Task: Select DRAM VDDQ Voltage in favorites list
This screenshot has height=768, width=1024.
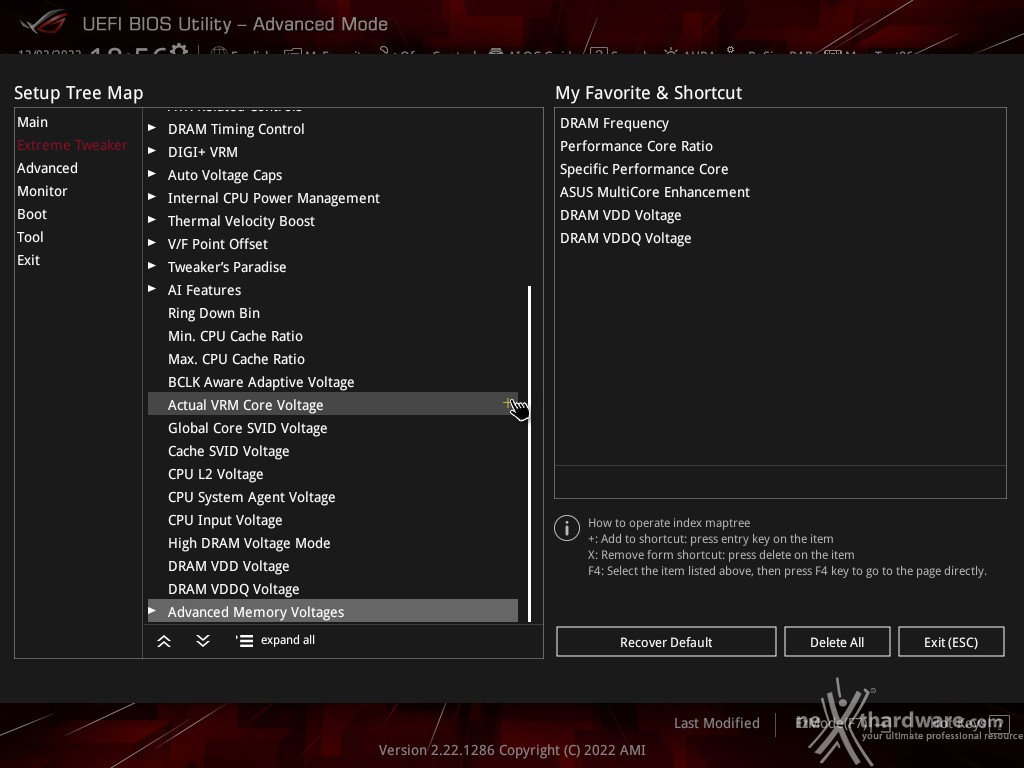Action: tap(626, 238)
